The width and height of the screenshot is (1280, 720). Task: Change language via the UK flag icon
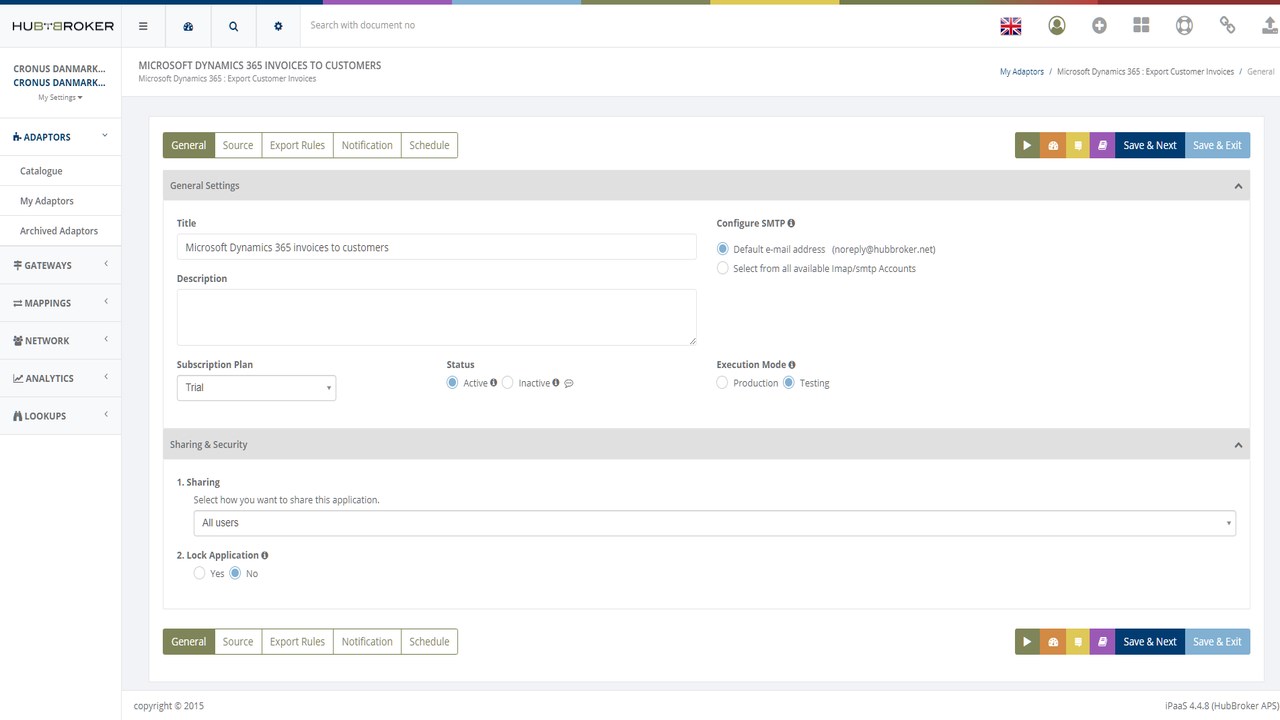pos(1011,26)
